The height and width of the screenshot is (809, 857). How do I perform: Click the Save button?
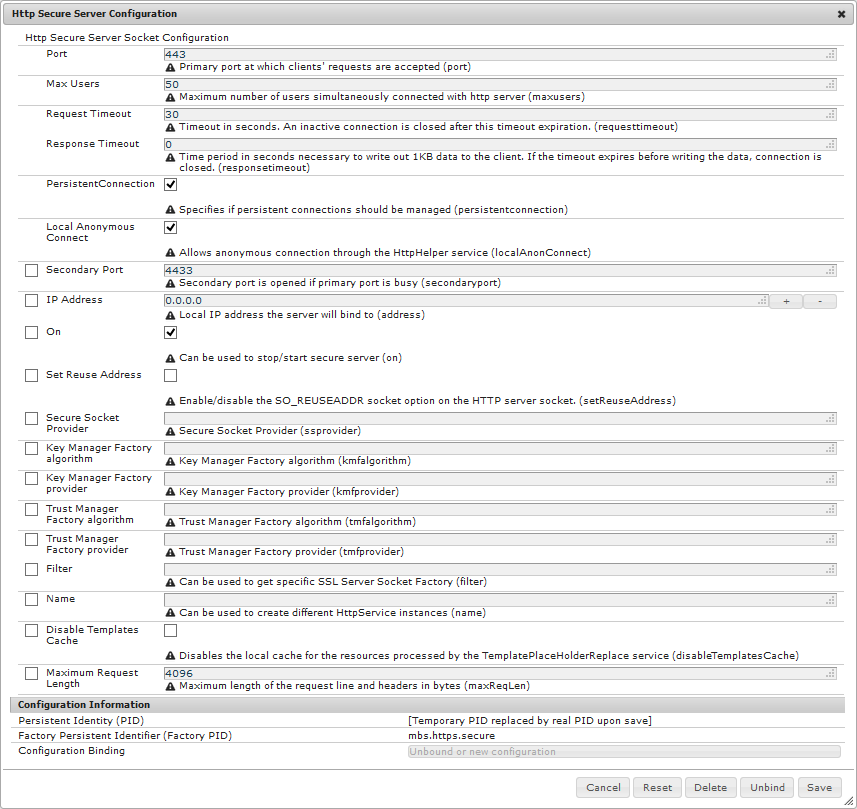coord(819,787)
